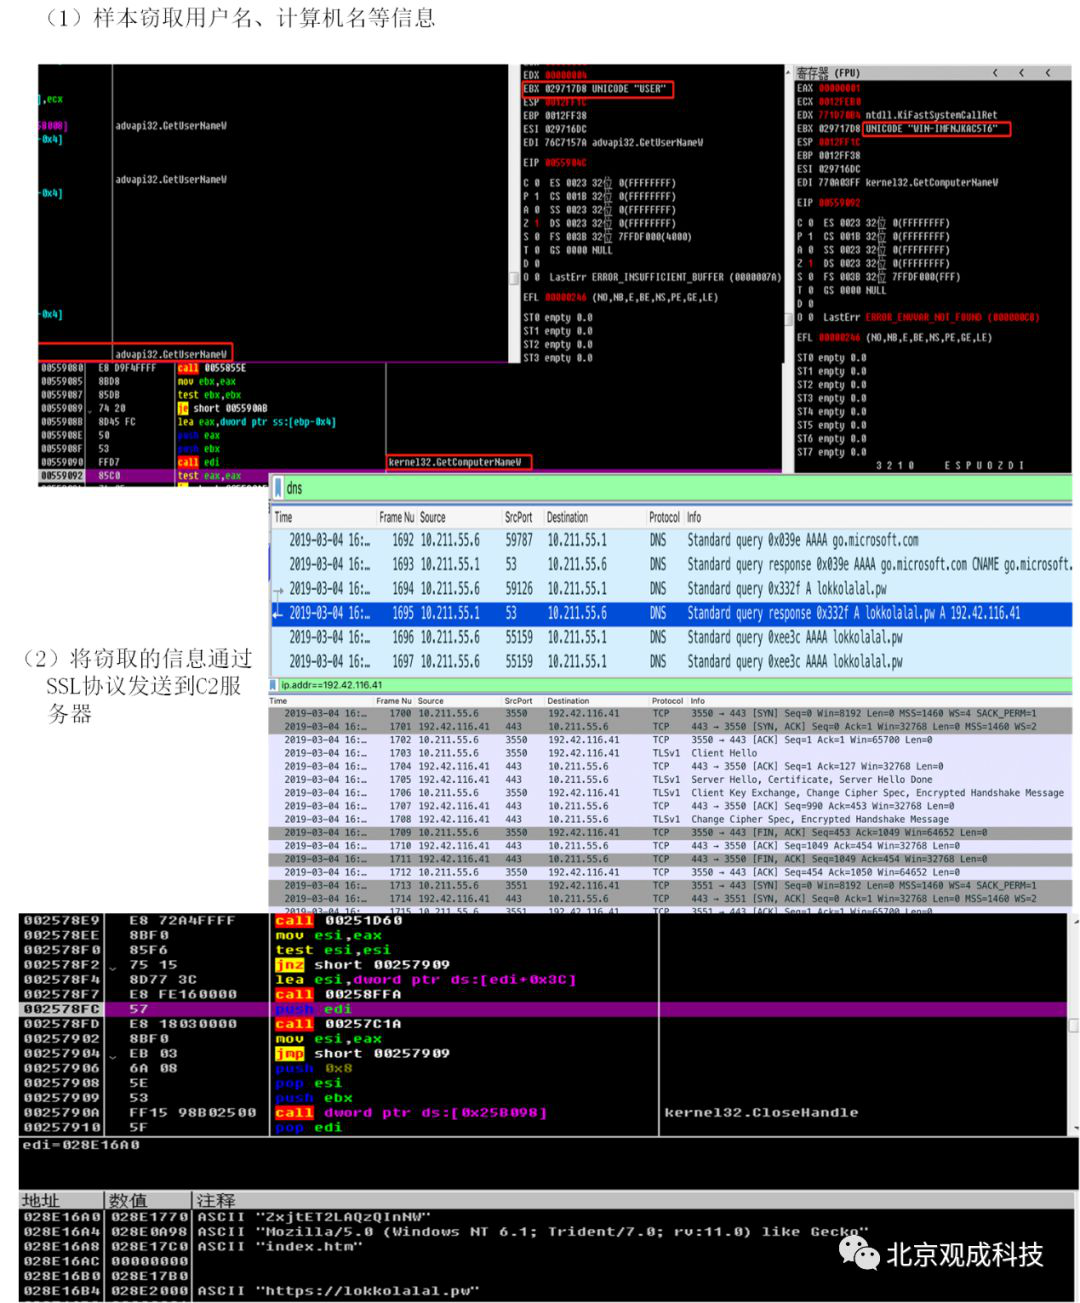This screenshot has height=1303, width=1080.
Task: Select dump row ASCII "https://lokkolalal.pw"
Action: pos(548,1291)
